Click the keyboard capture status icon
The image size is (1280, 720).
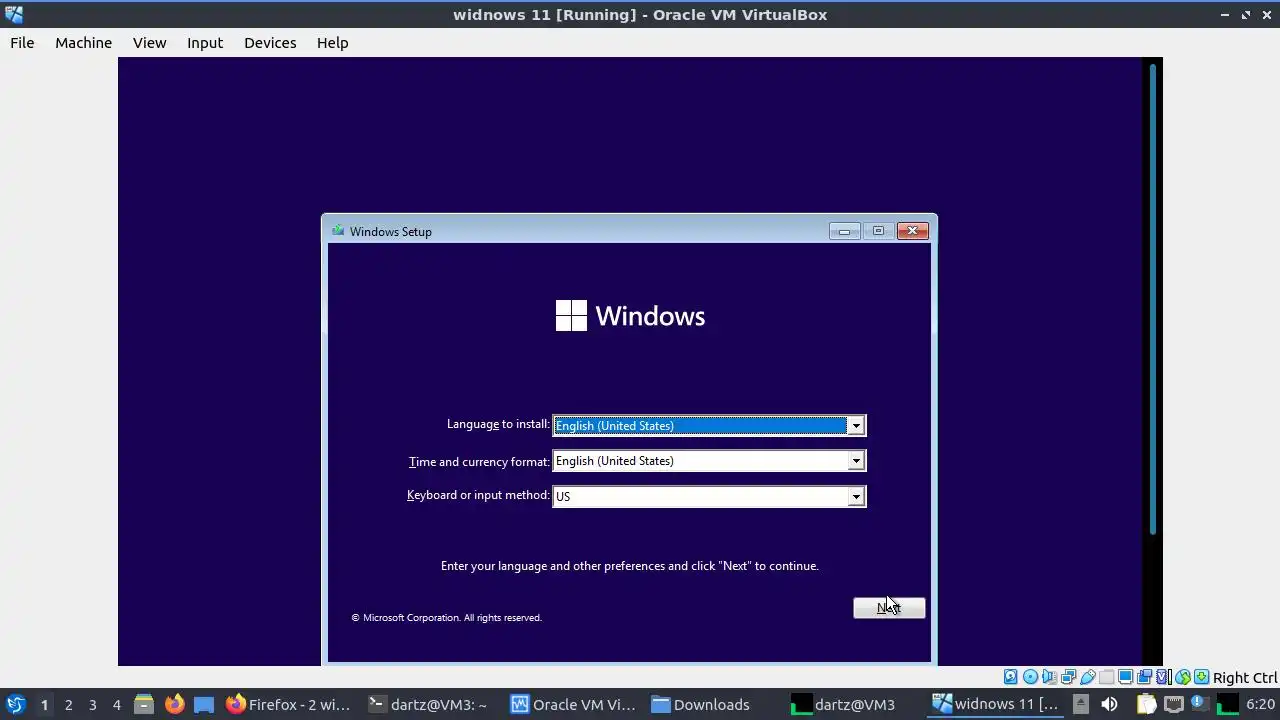(1201, 677)
